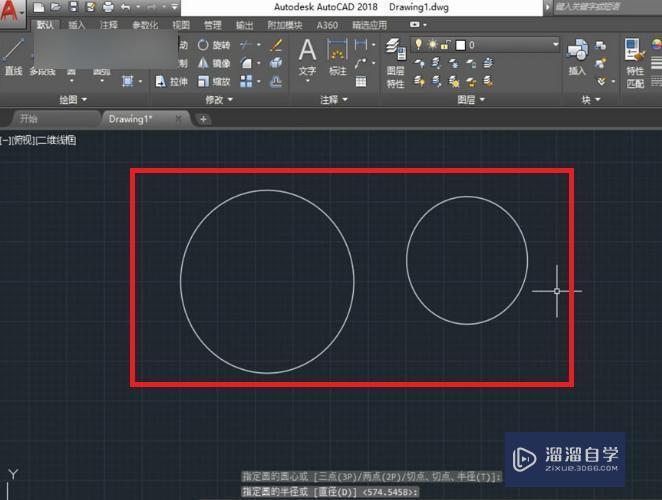This screenshot has width=662, height=500.
Task: Click the layer Freeze tool icon
Action: pyautogui.click(x=454, y=63)
